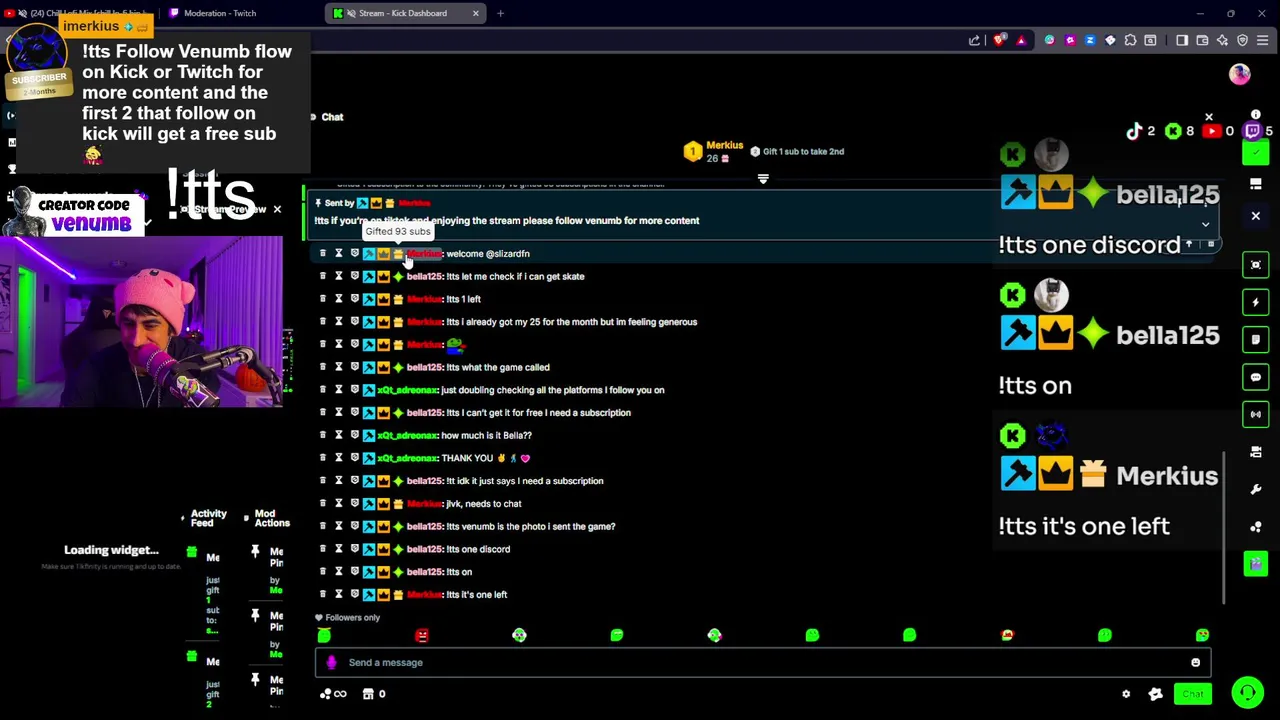Click Gift 1 sub to take 2nd
The width and height of the screenshot is (1280, 720).
tap(797, 151)
